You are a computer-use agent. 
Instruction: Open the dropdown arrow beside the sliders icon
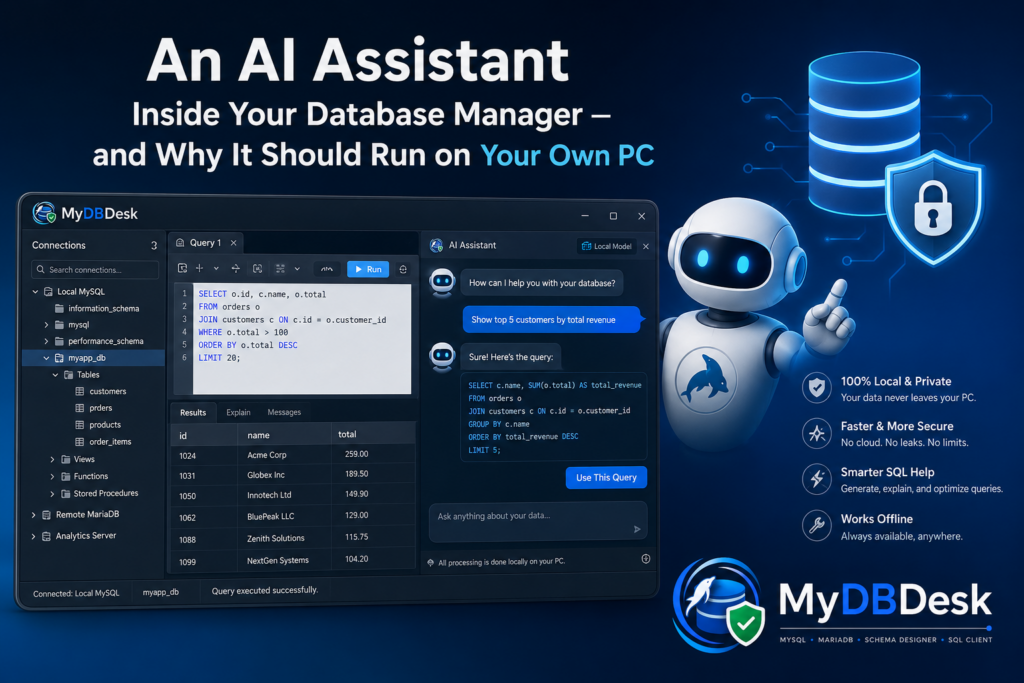click(x=297, y=268)
